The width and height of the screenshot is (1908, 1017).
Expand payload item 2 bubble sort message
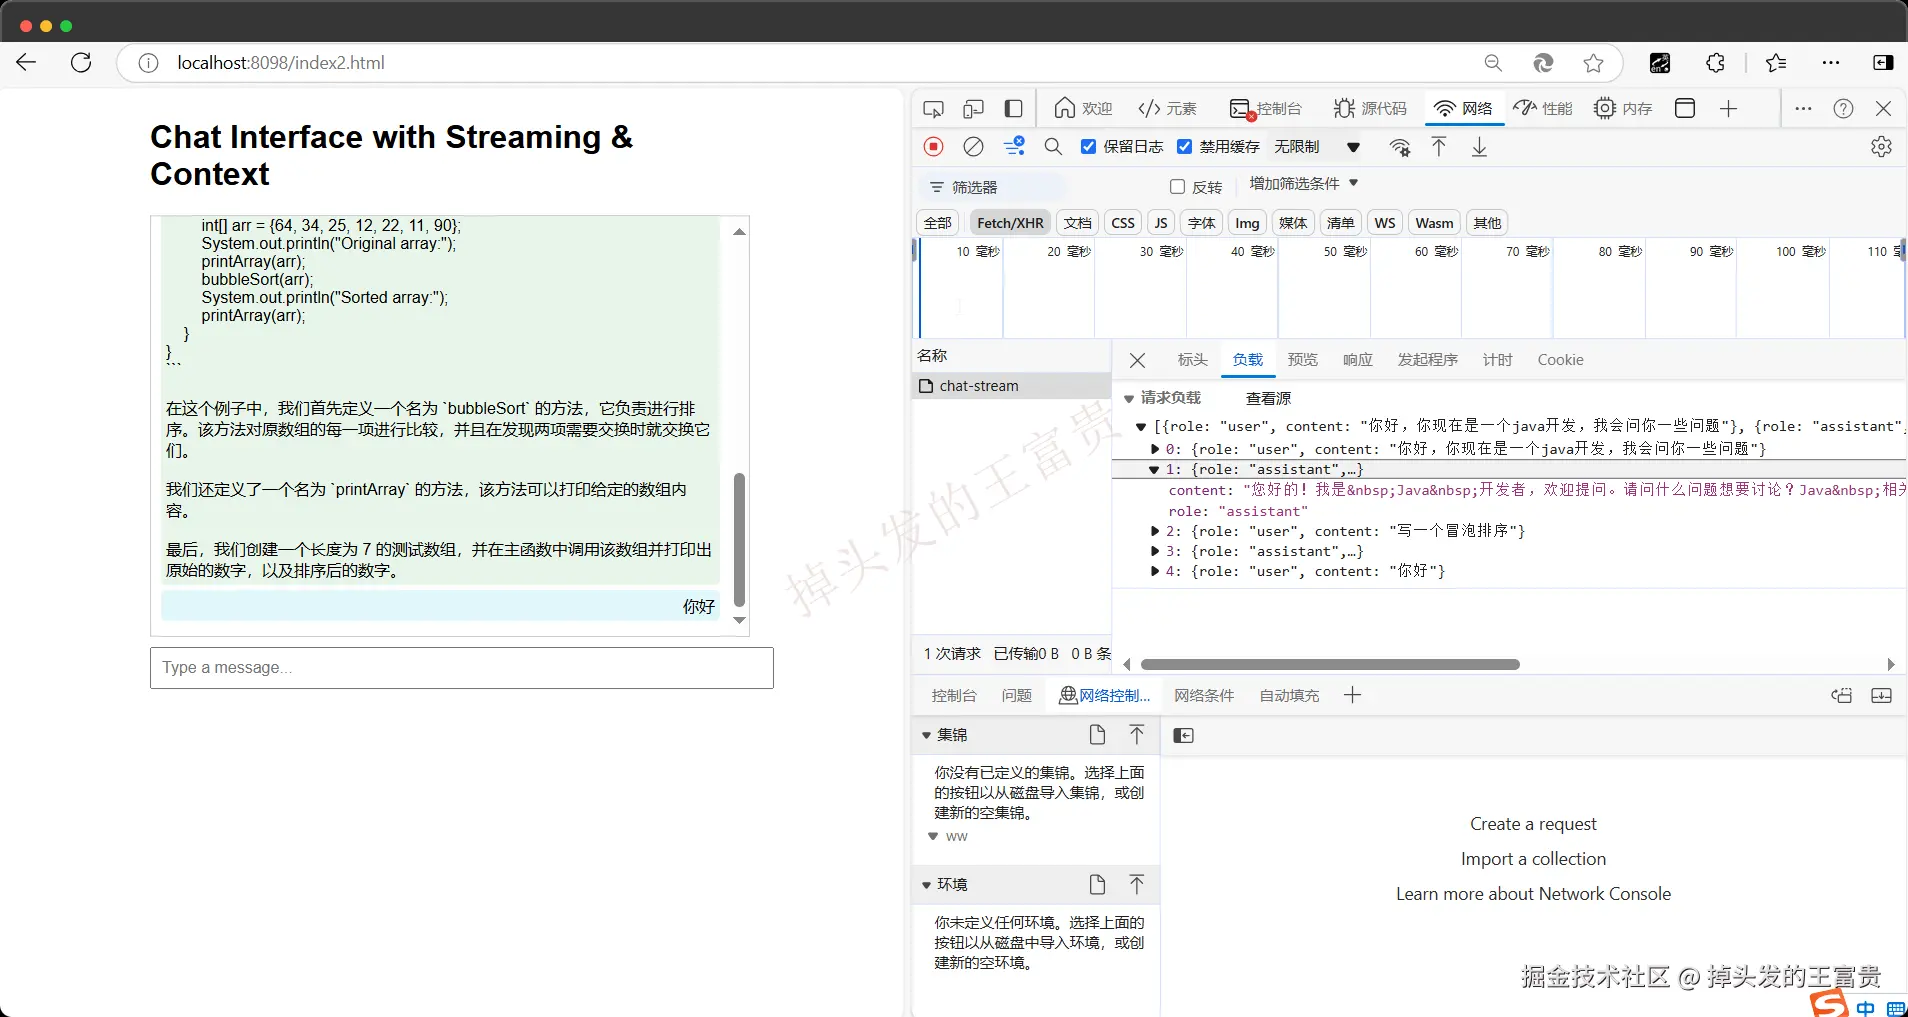1155,532
